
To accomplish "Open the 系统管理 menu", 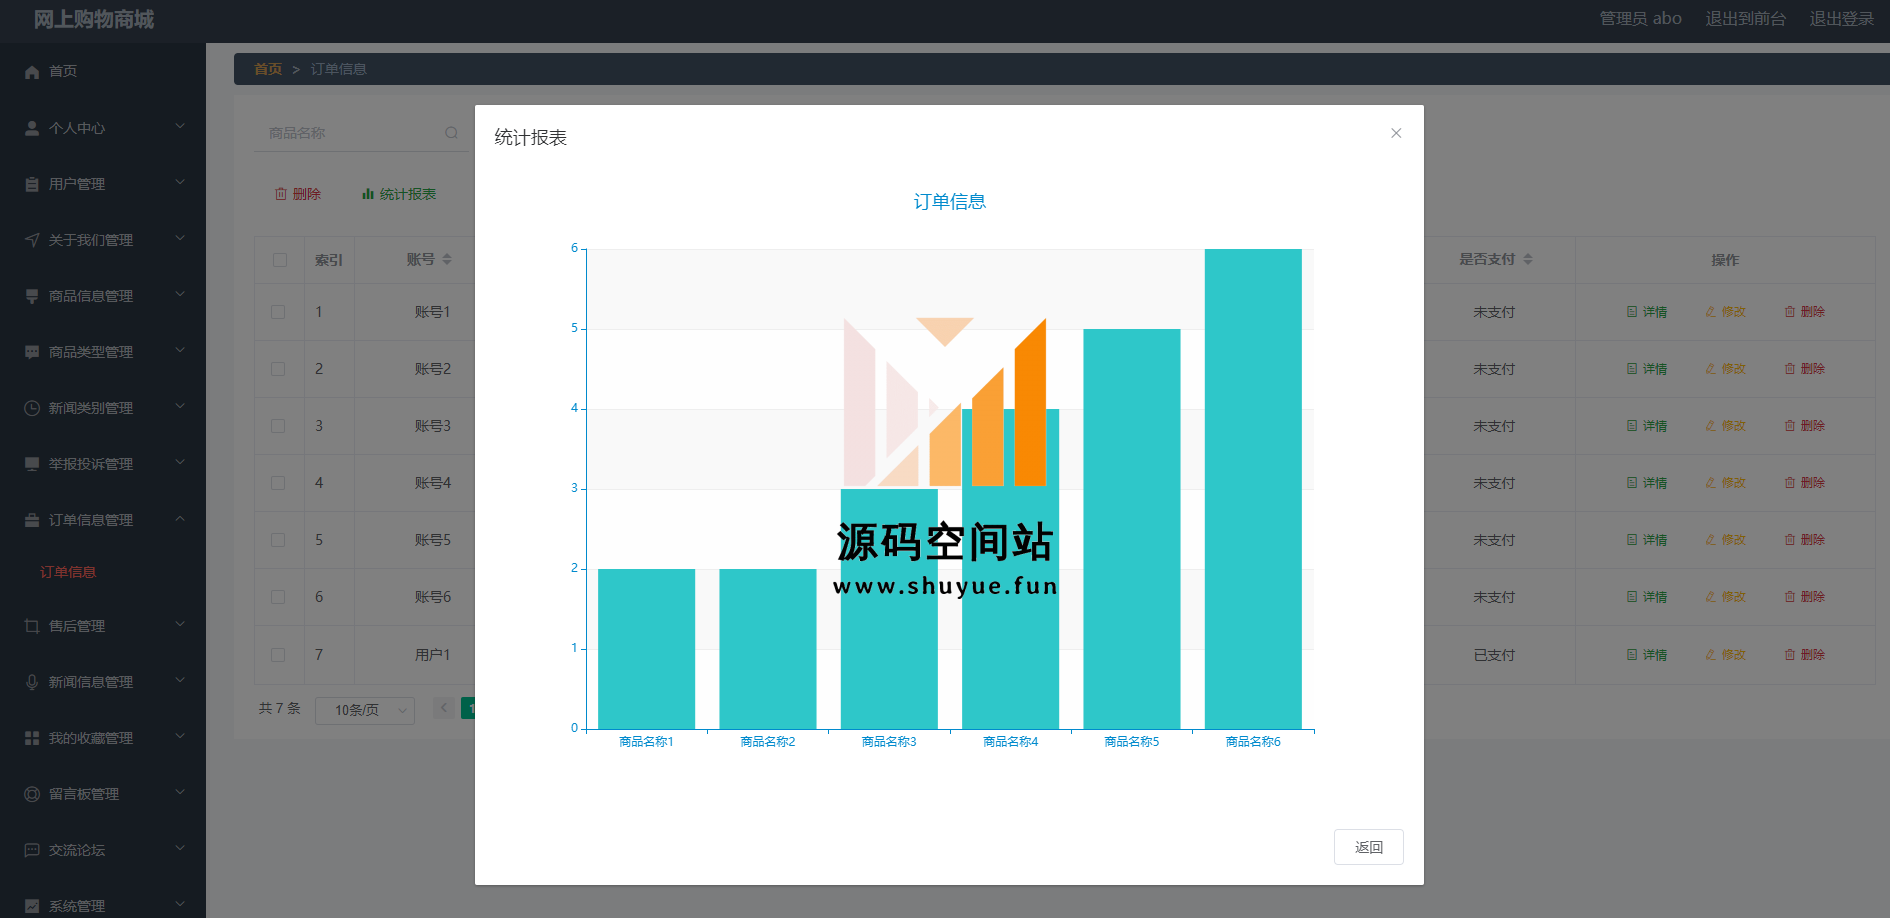I will (103, 900).
